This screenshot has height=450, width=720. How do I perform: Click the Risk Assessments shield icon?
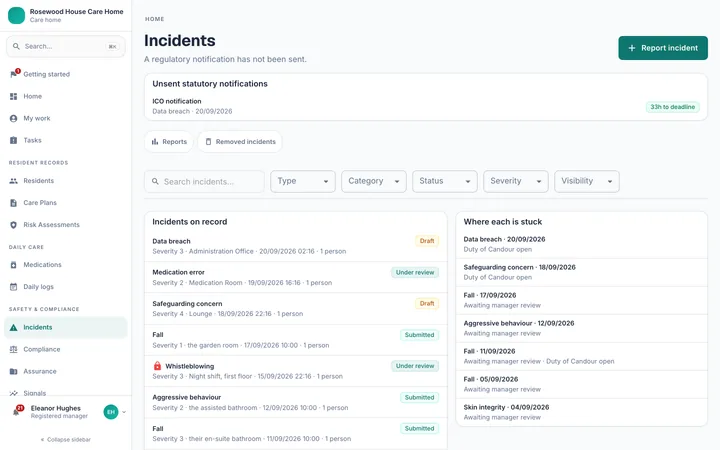click(x=13, y=225)
